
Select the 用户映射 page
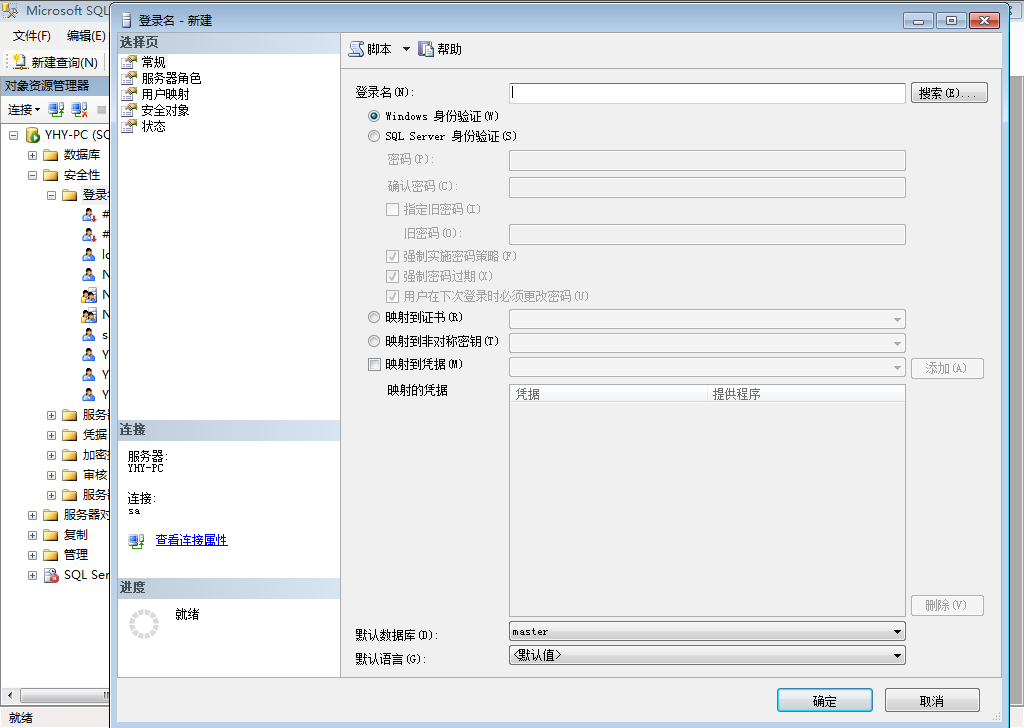pyautogui.click(x=165, y=94)
